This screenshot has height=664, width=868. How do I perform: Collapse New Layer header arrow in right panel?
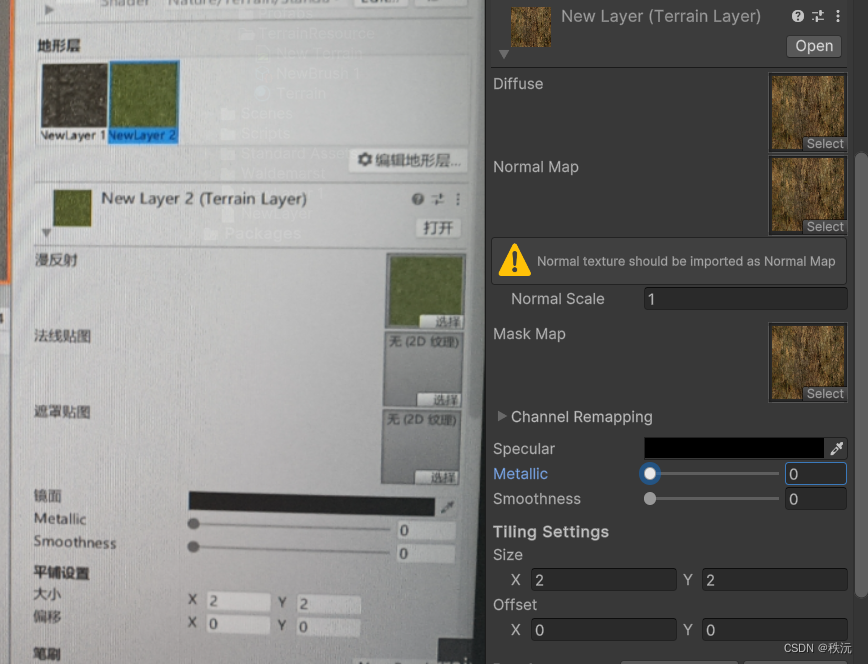pos(503,54)
